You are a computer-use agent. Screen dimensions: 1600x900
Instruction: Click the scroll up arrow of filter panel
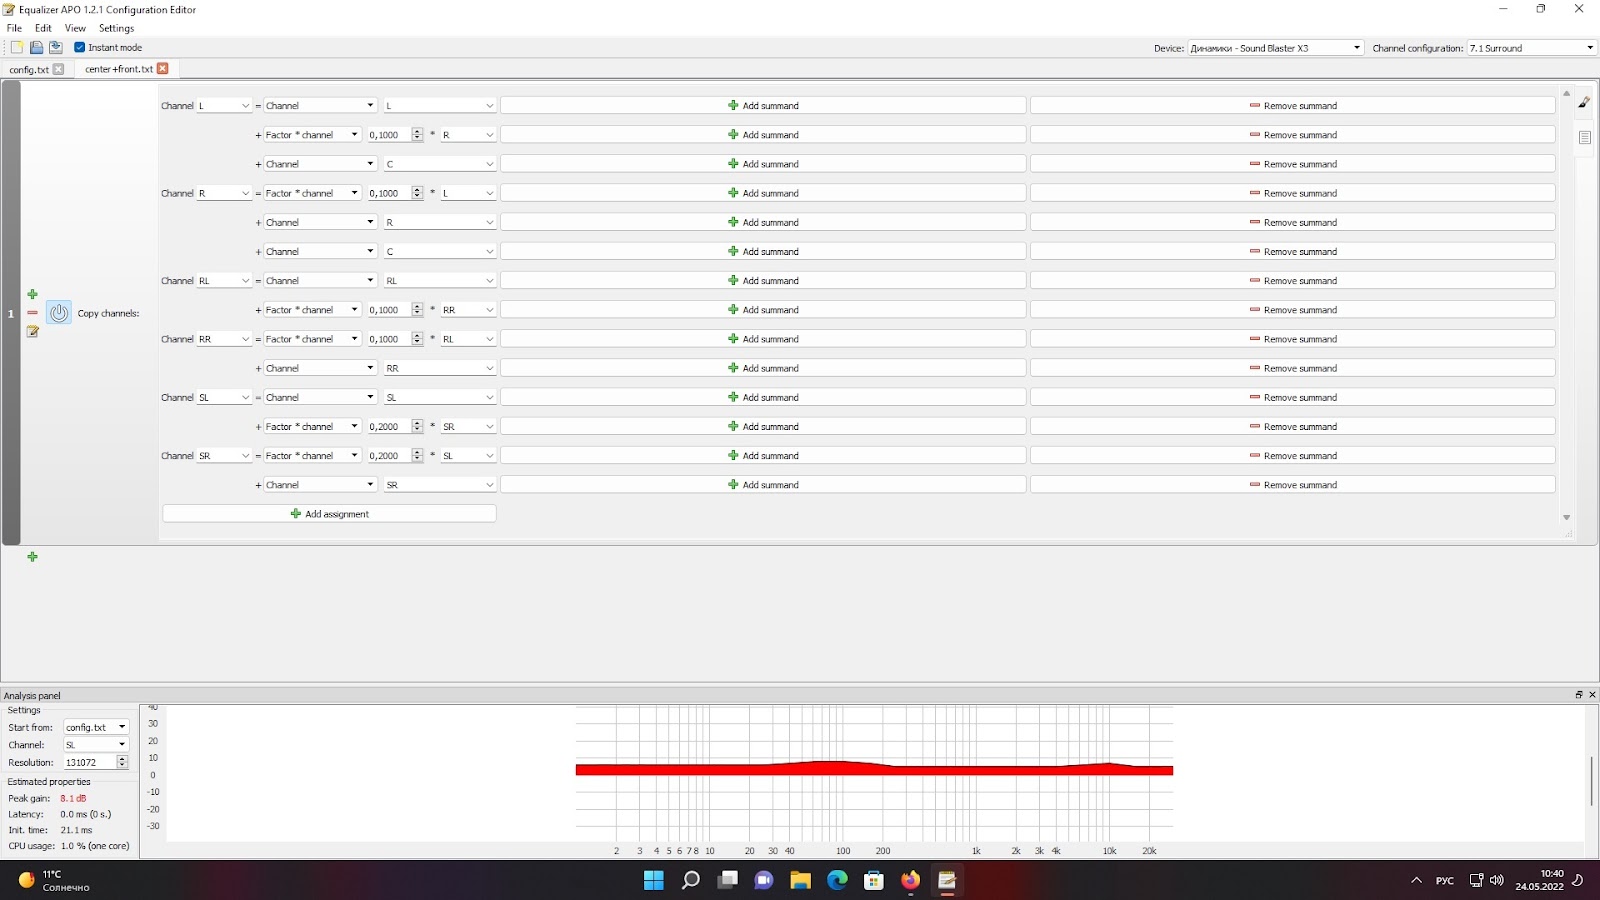tap(1566, 93)
